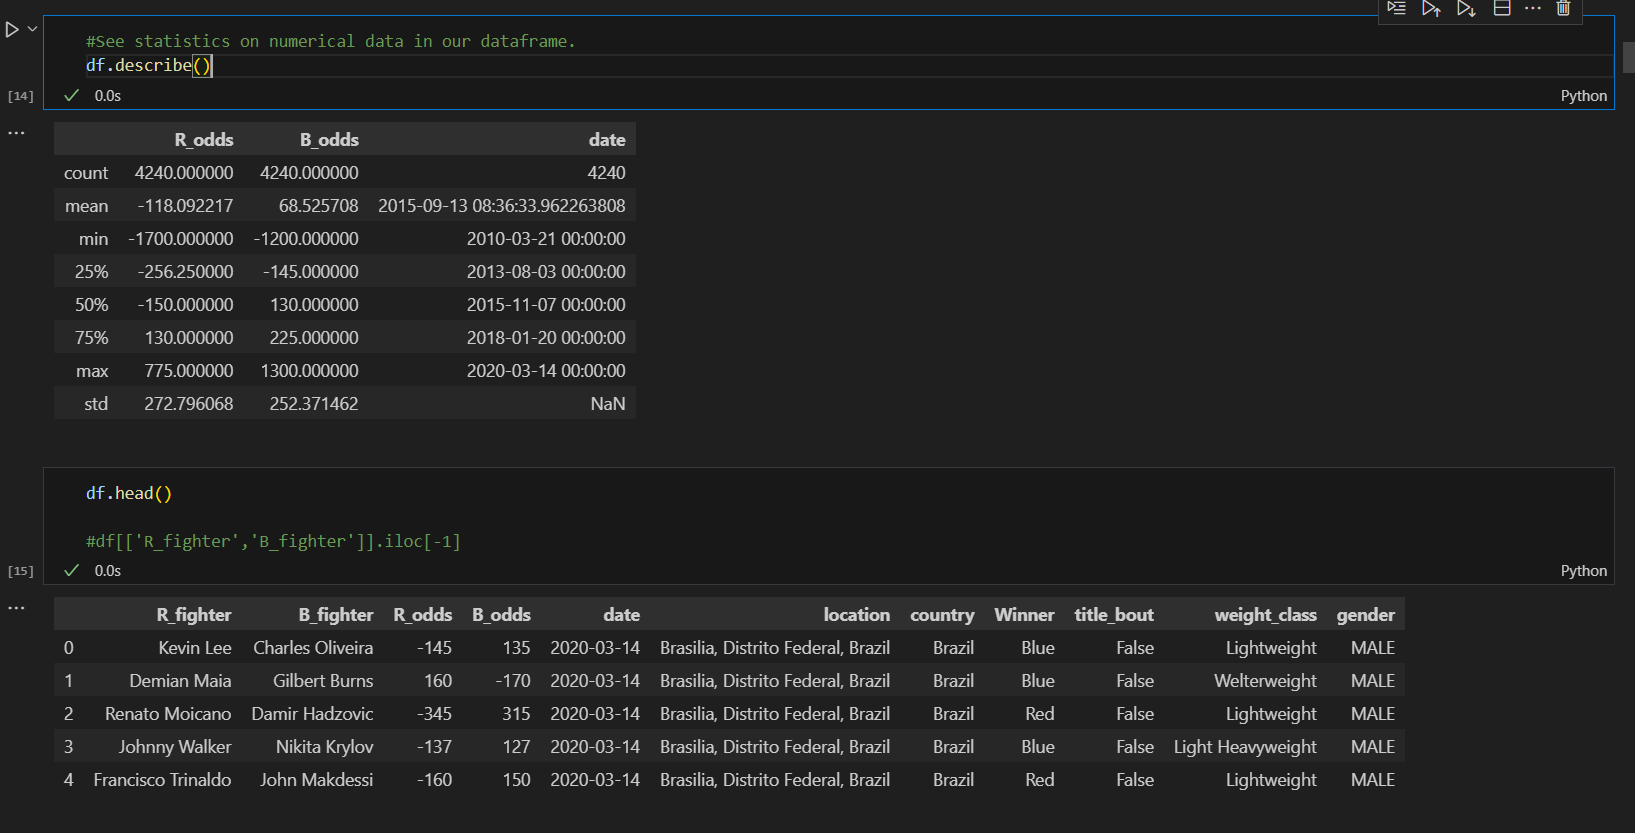1635x833 pixels.
Task: Select the Nikita Krylov cell
Action: (x=325, y=747)
